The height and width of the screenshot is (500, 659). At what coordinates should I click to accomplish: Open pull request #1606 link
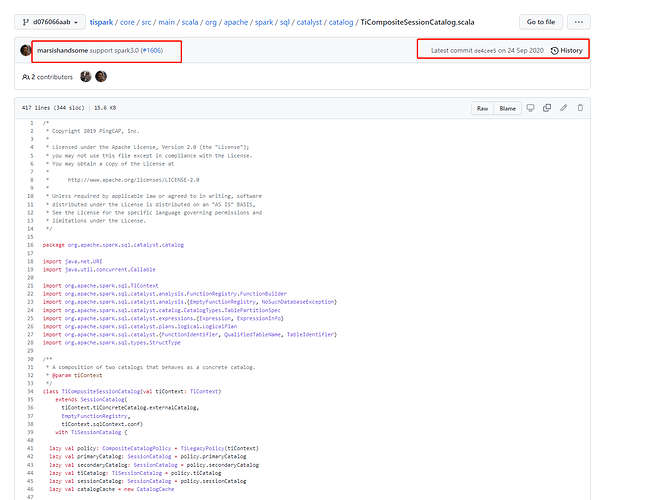(152, 50)
